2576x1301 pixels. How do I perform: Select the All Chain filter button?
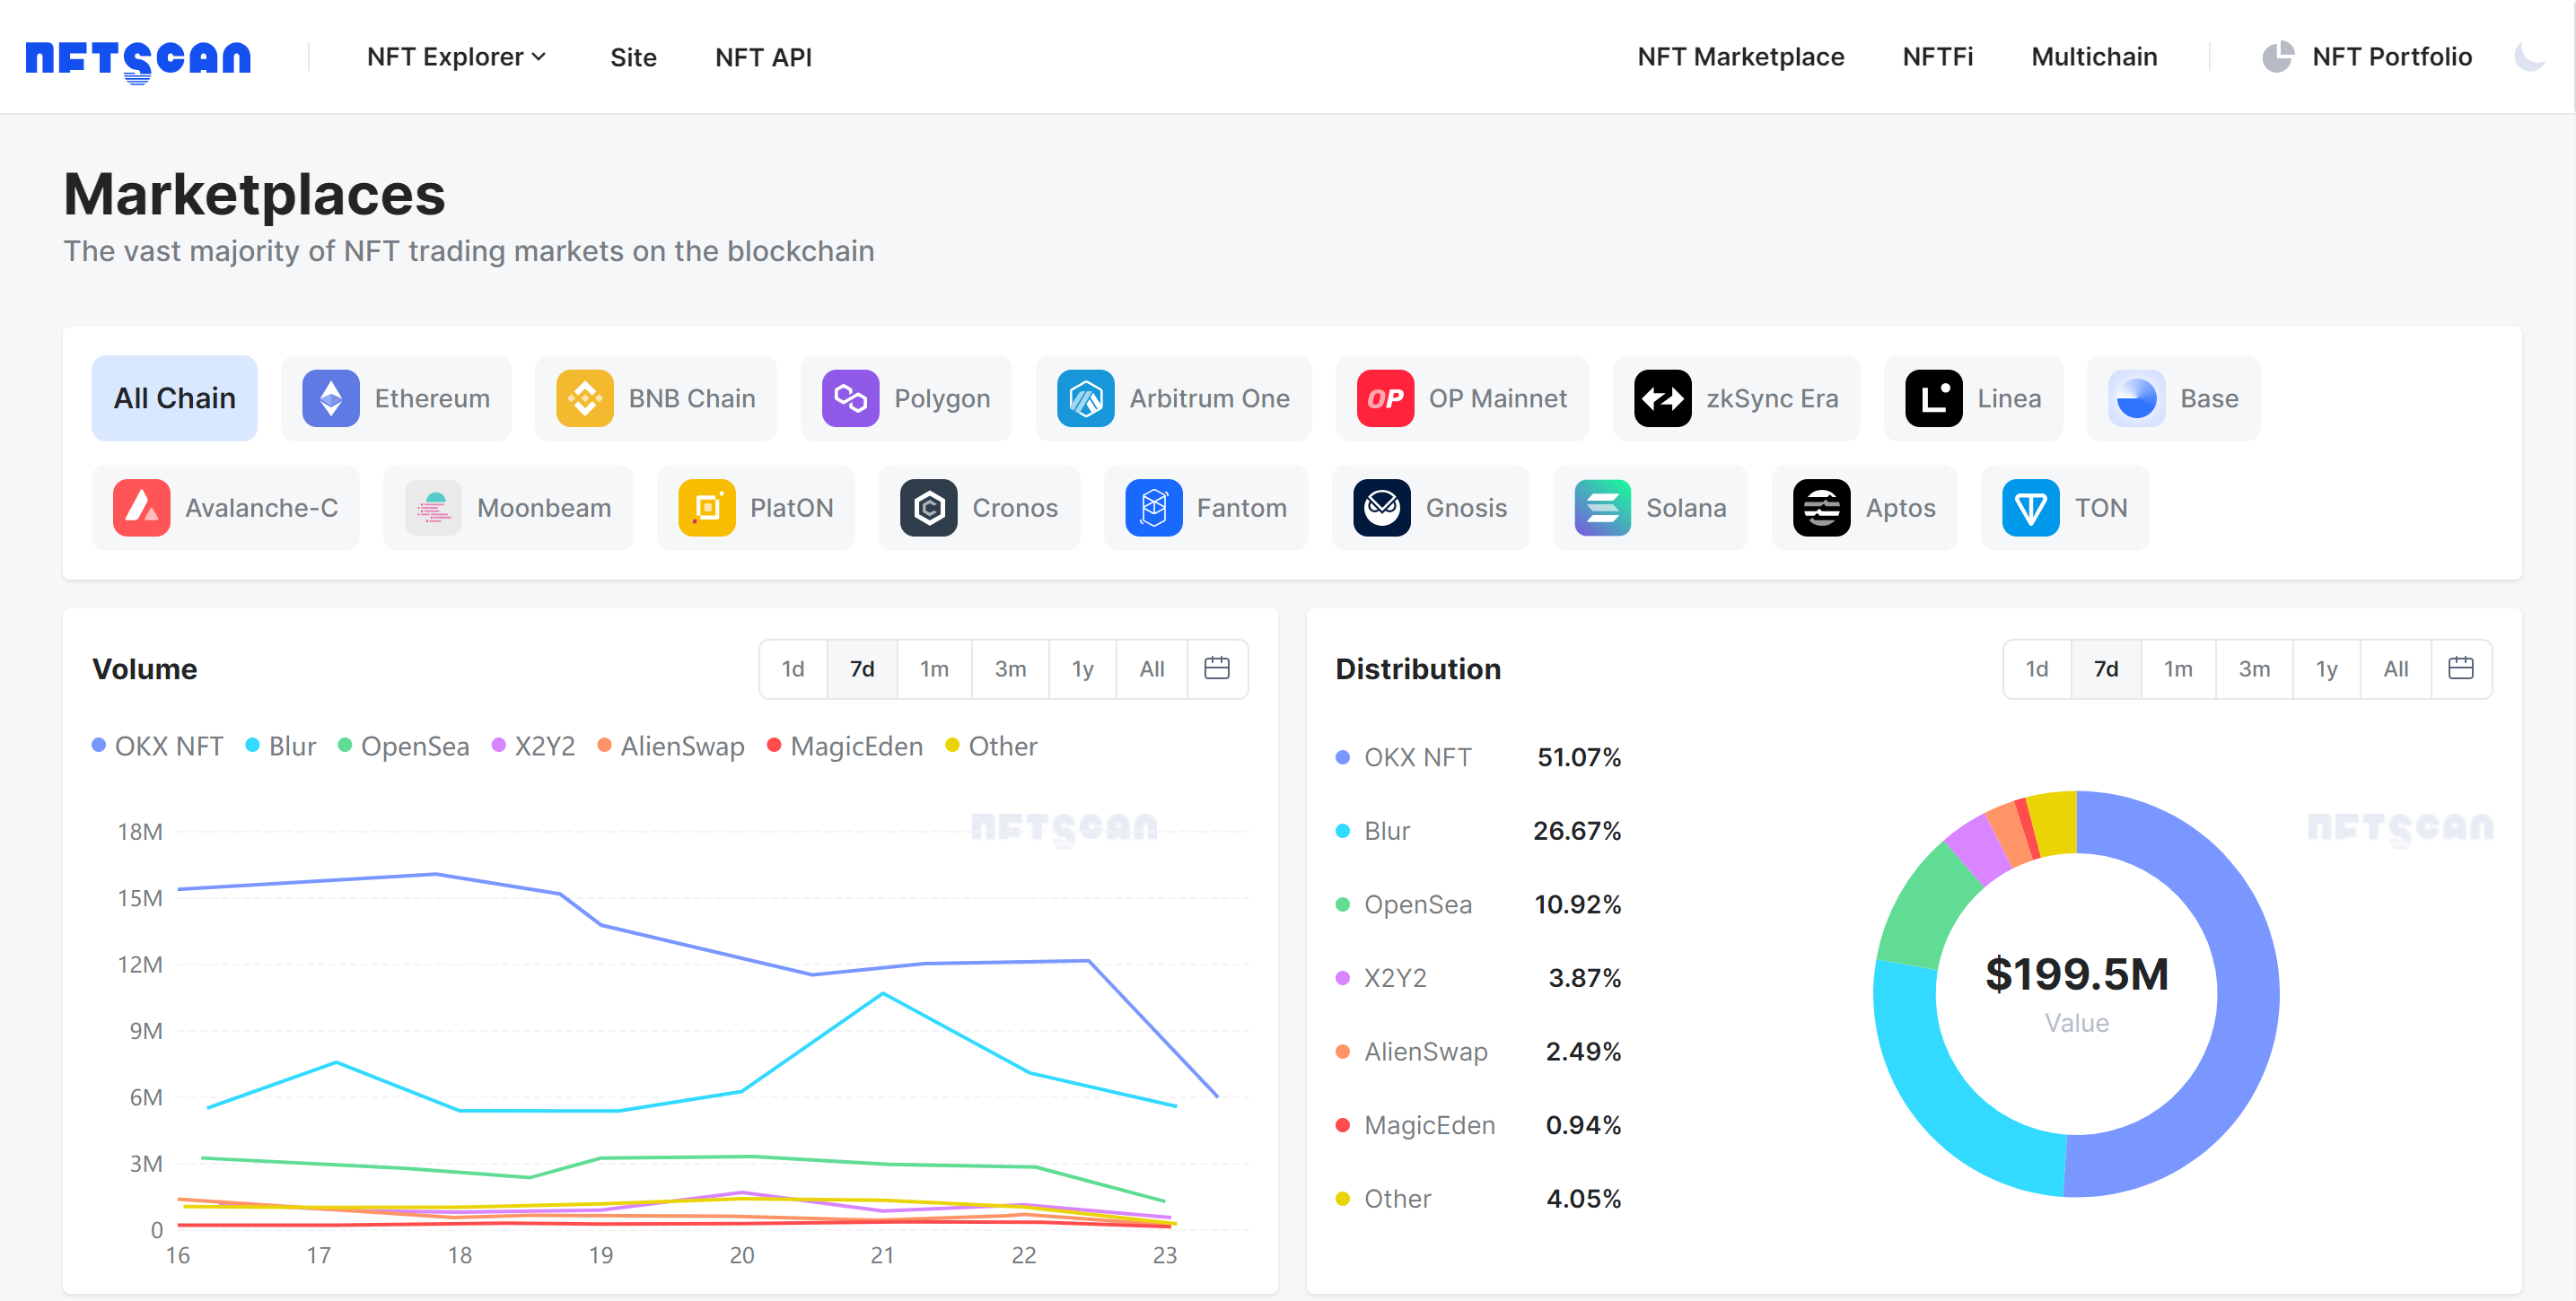174,397
